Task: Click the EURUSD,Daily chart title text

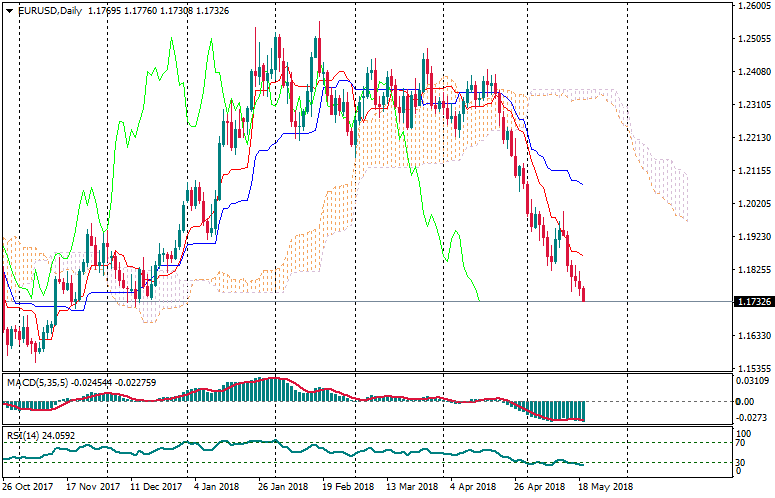Action: click(51, 11)
